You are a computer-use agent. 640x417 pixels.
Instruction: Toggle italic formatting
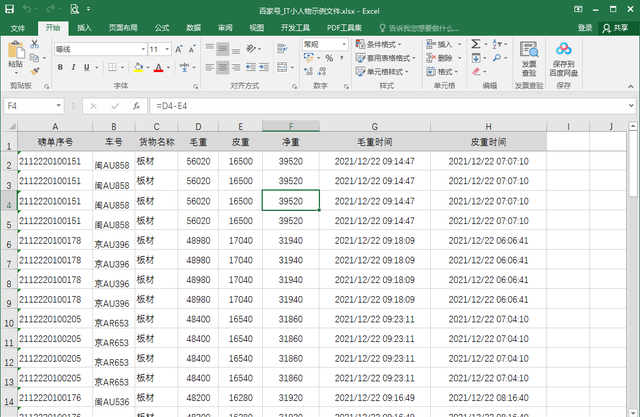pyautogui.click(x=74, y=68)
